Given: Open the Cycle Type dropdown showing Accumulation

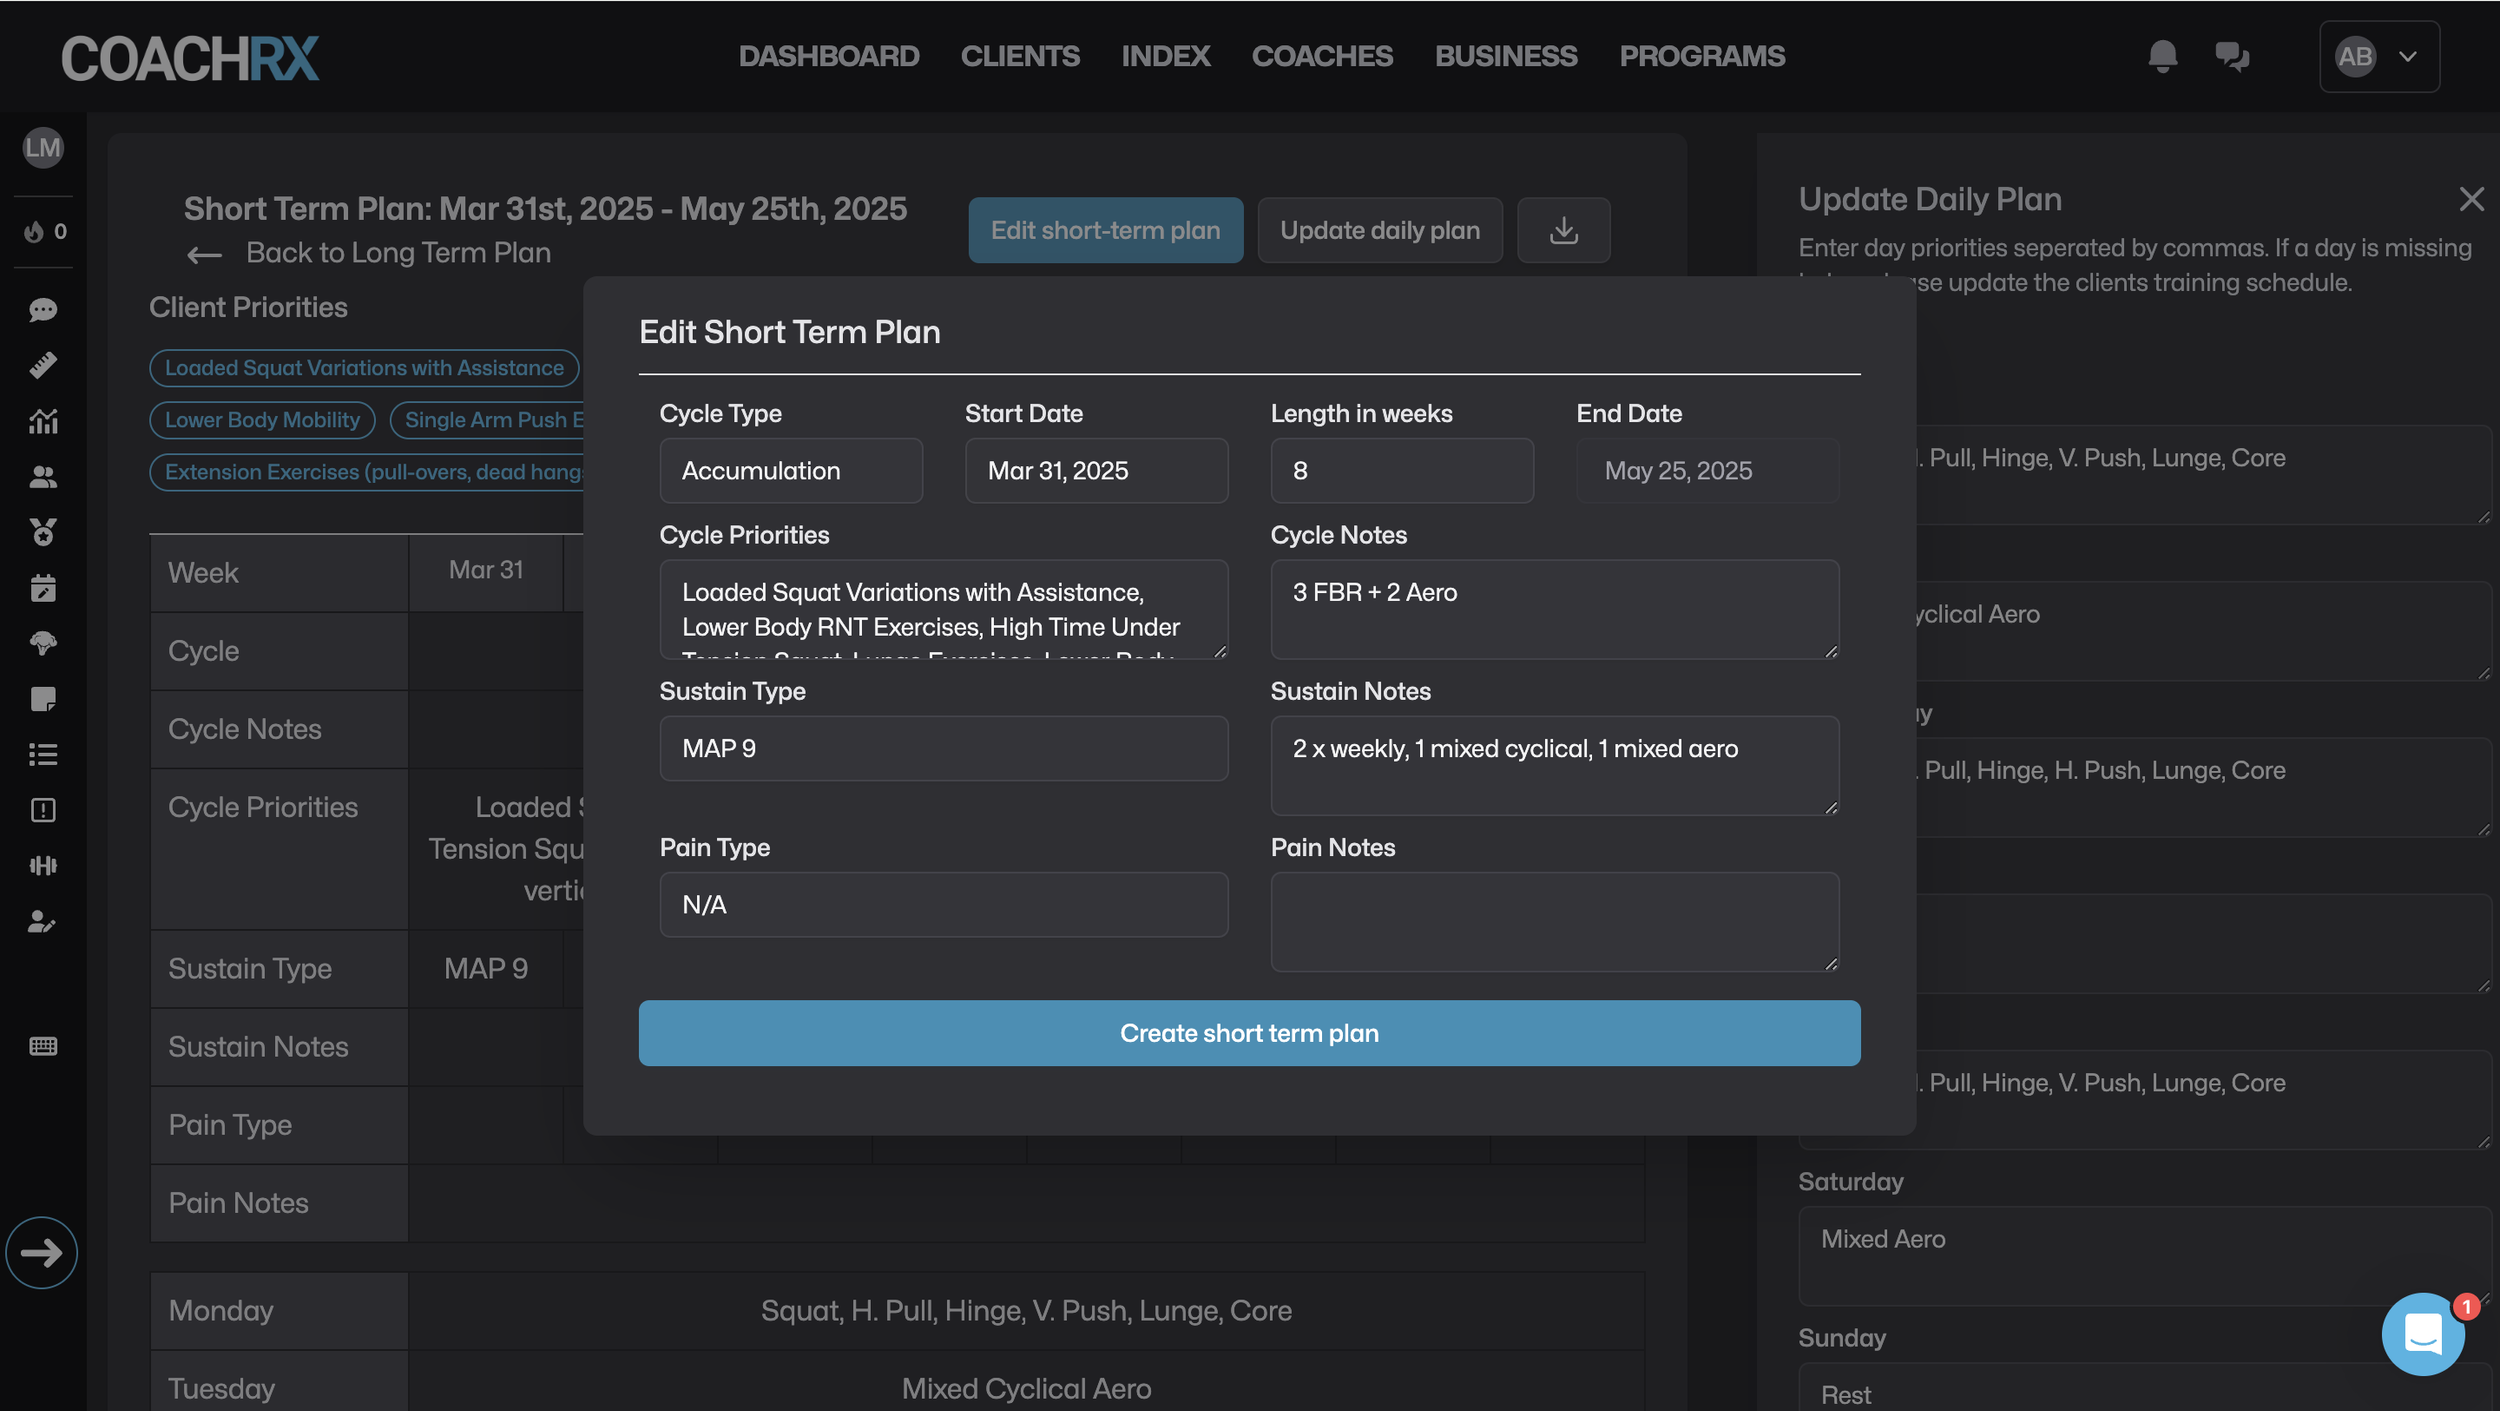Looking at the screenshot, I should click(x=790, y=470).
